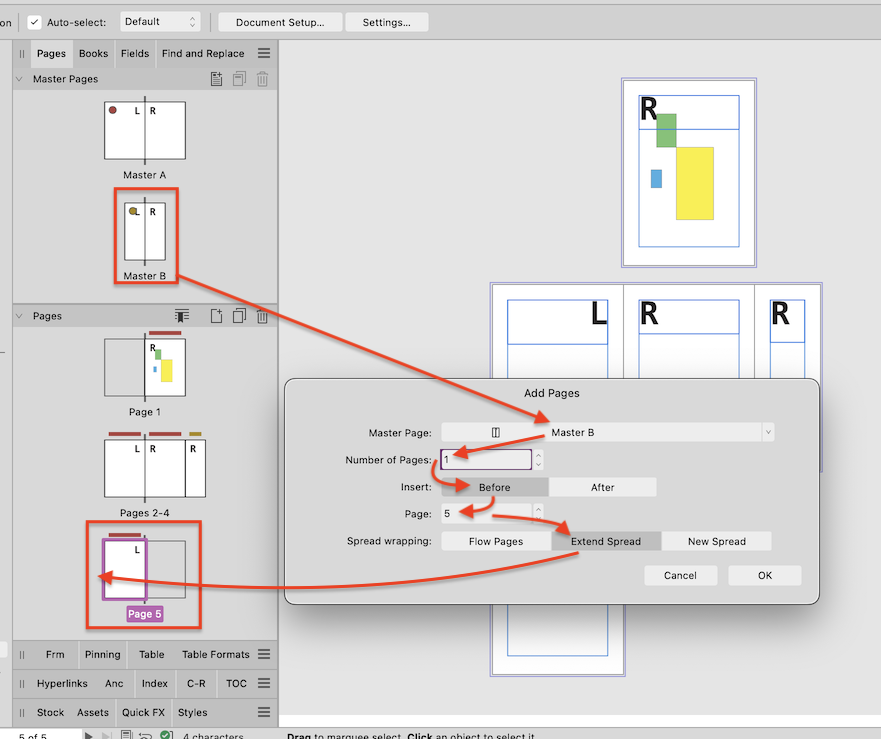Delete Page 5 with the Pages trash icon

click(x=262, y=316)
